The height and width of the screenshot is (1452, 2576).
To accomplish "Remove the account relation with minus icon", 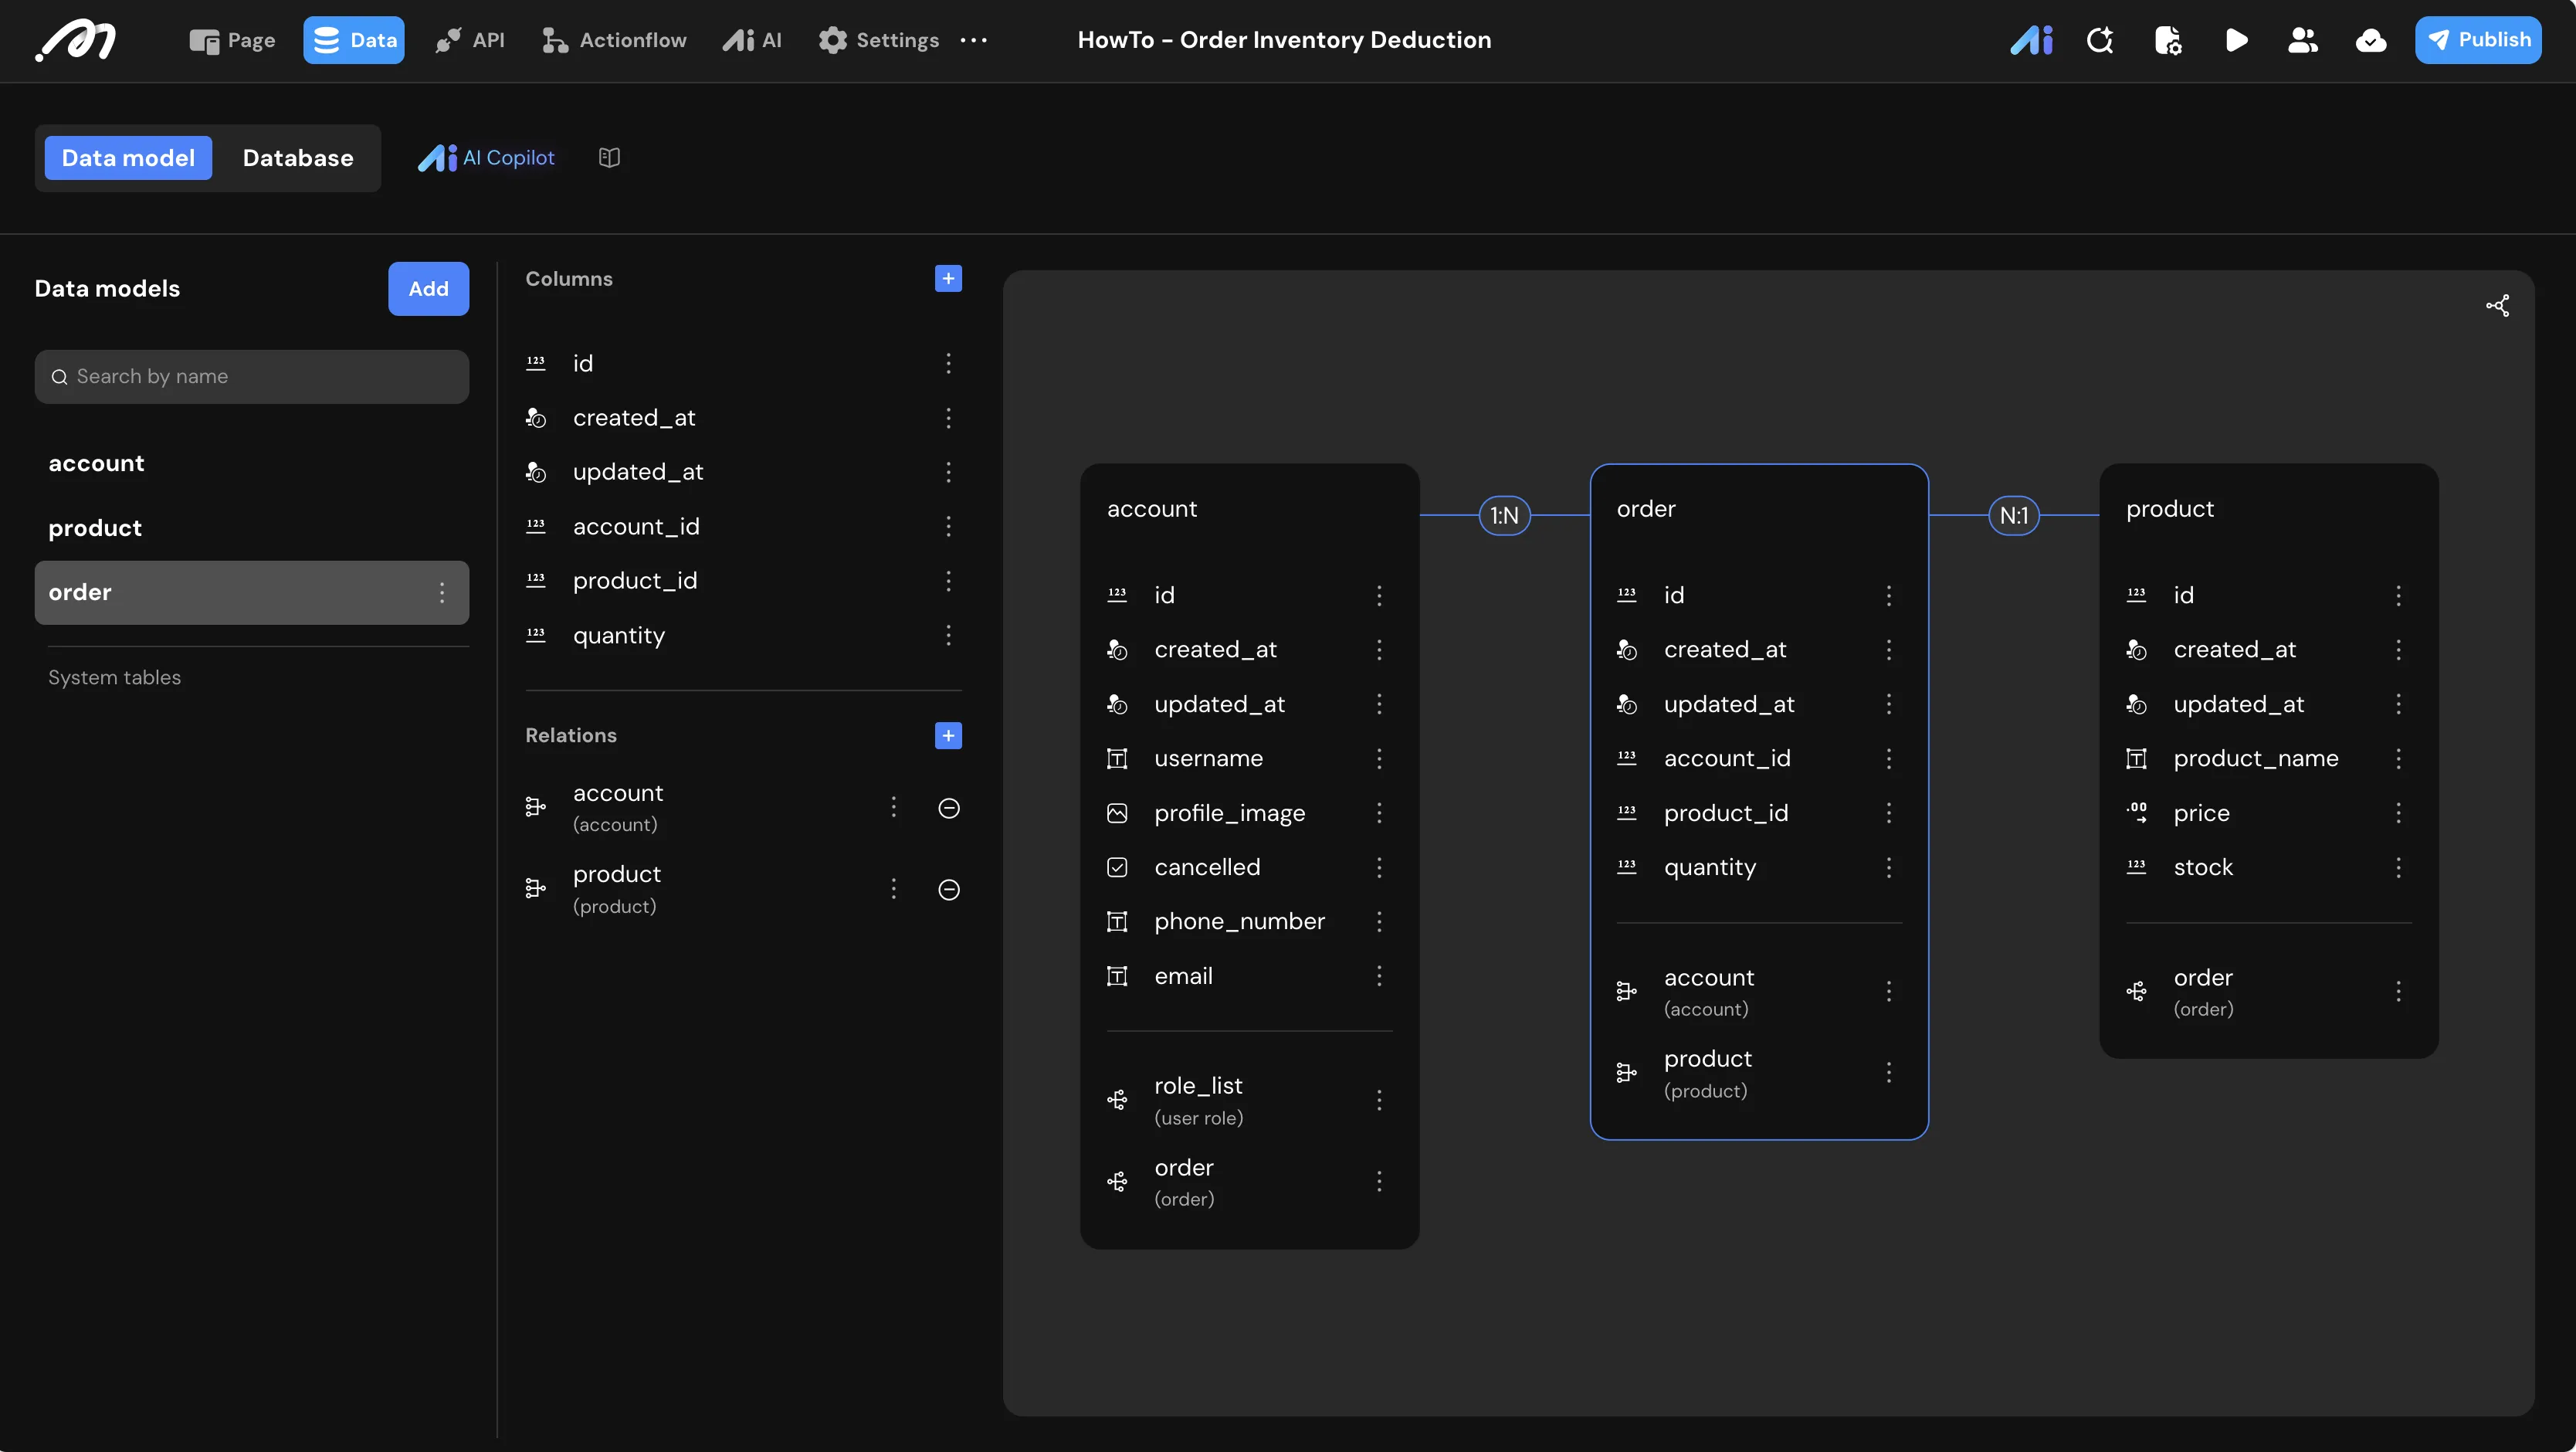I will pyautogui.click(x=949, y=807).
